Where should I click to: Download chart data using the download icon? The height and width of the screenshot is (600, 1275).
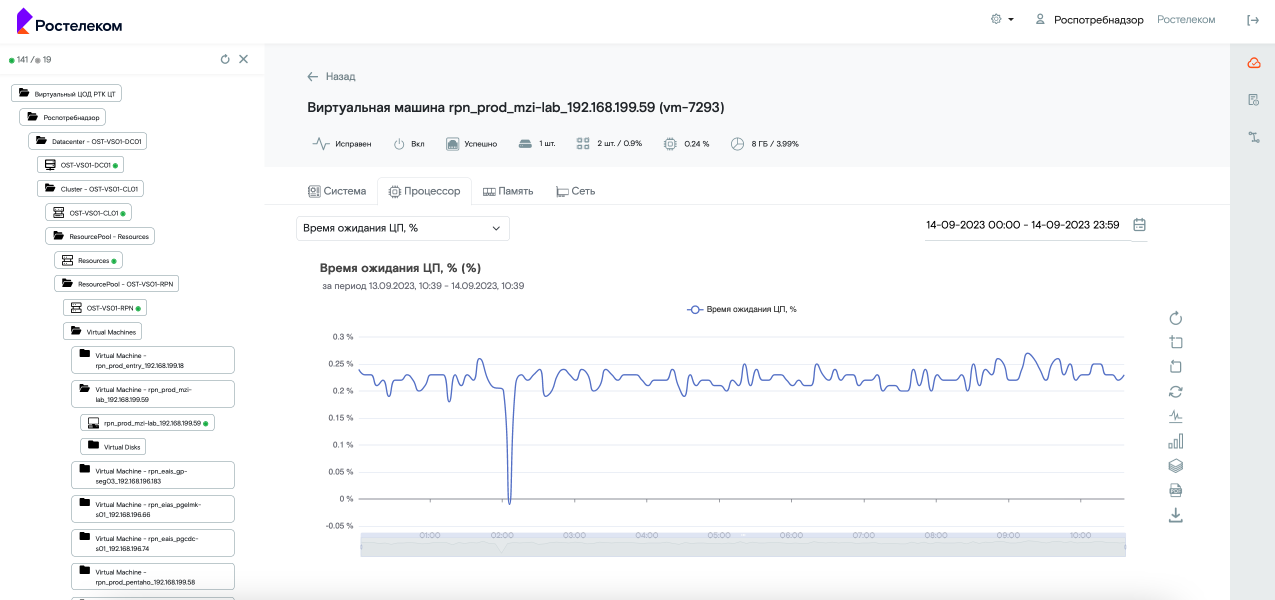tap(1176, 515)
